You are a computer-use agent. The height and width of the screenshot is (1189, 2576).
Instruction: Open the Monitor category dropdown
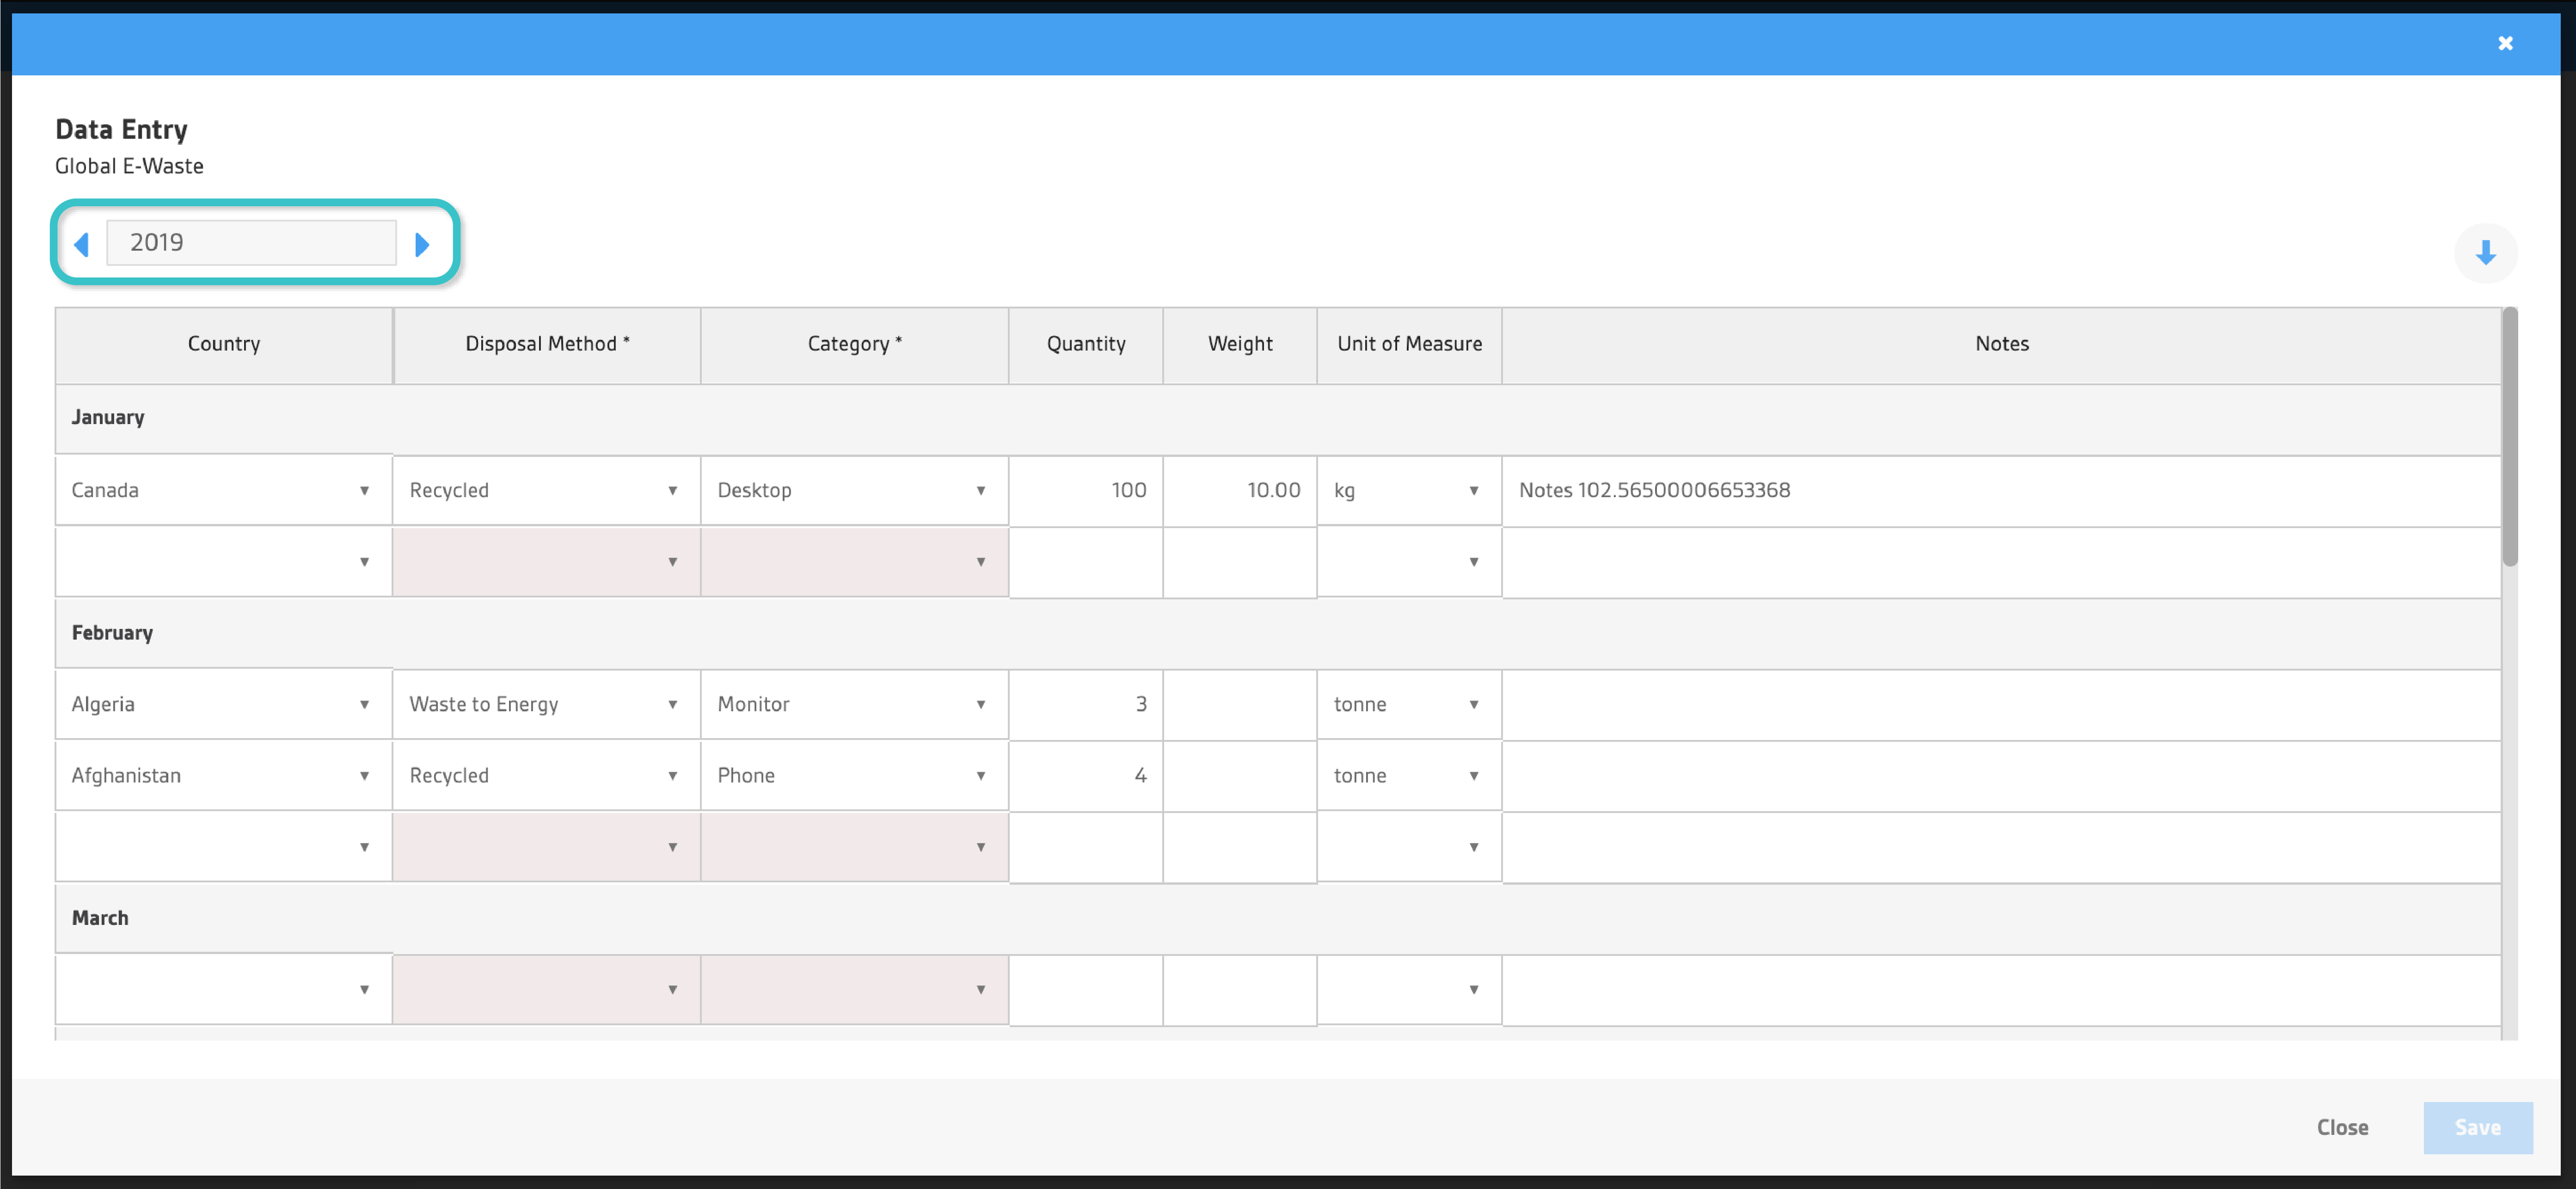point(854,704)
